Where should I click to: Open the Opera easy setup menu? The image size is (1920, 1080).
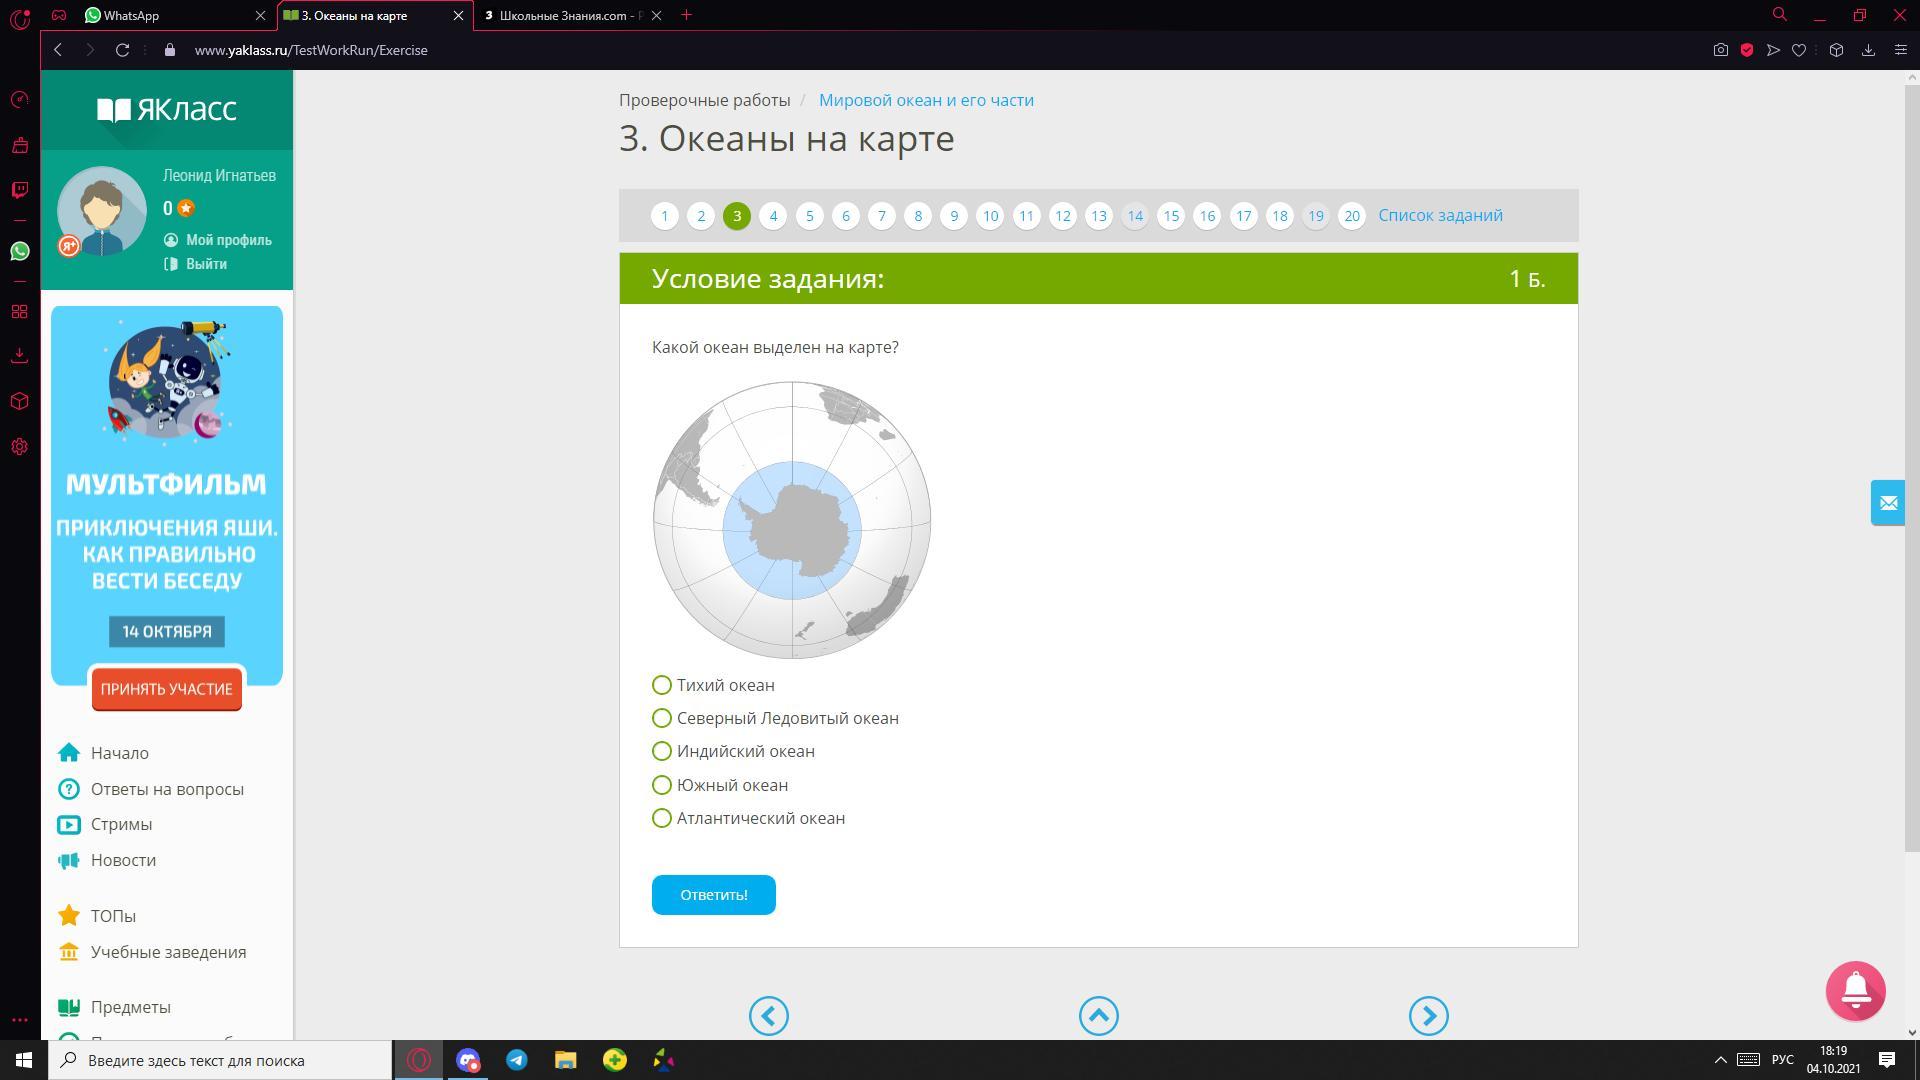coord(1901,50)
